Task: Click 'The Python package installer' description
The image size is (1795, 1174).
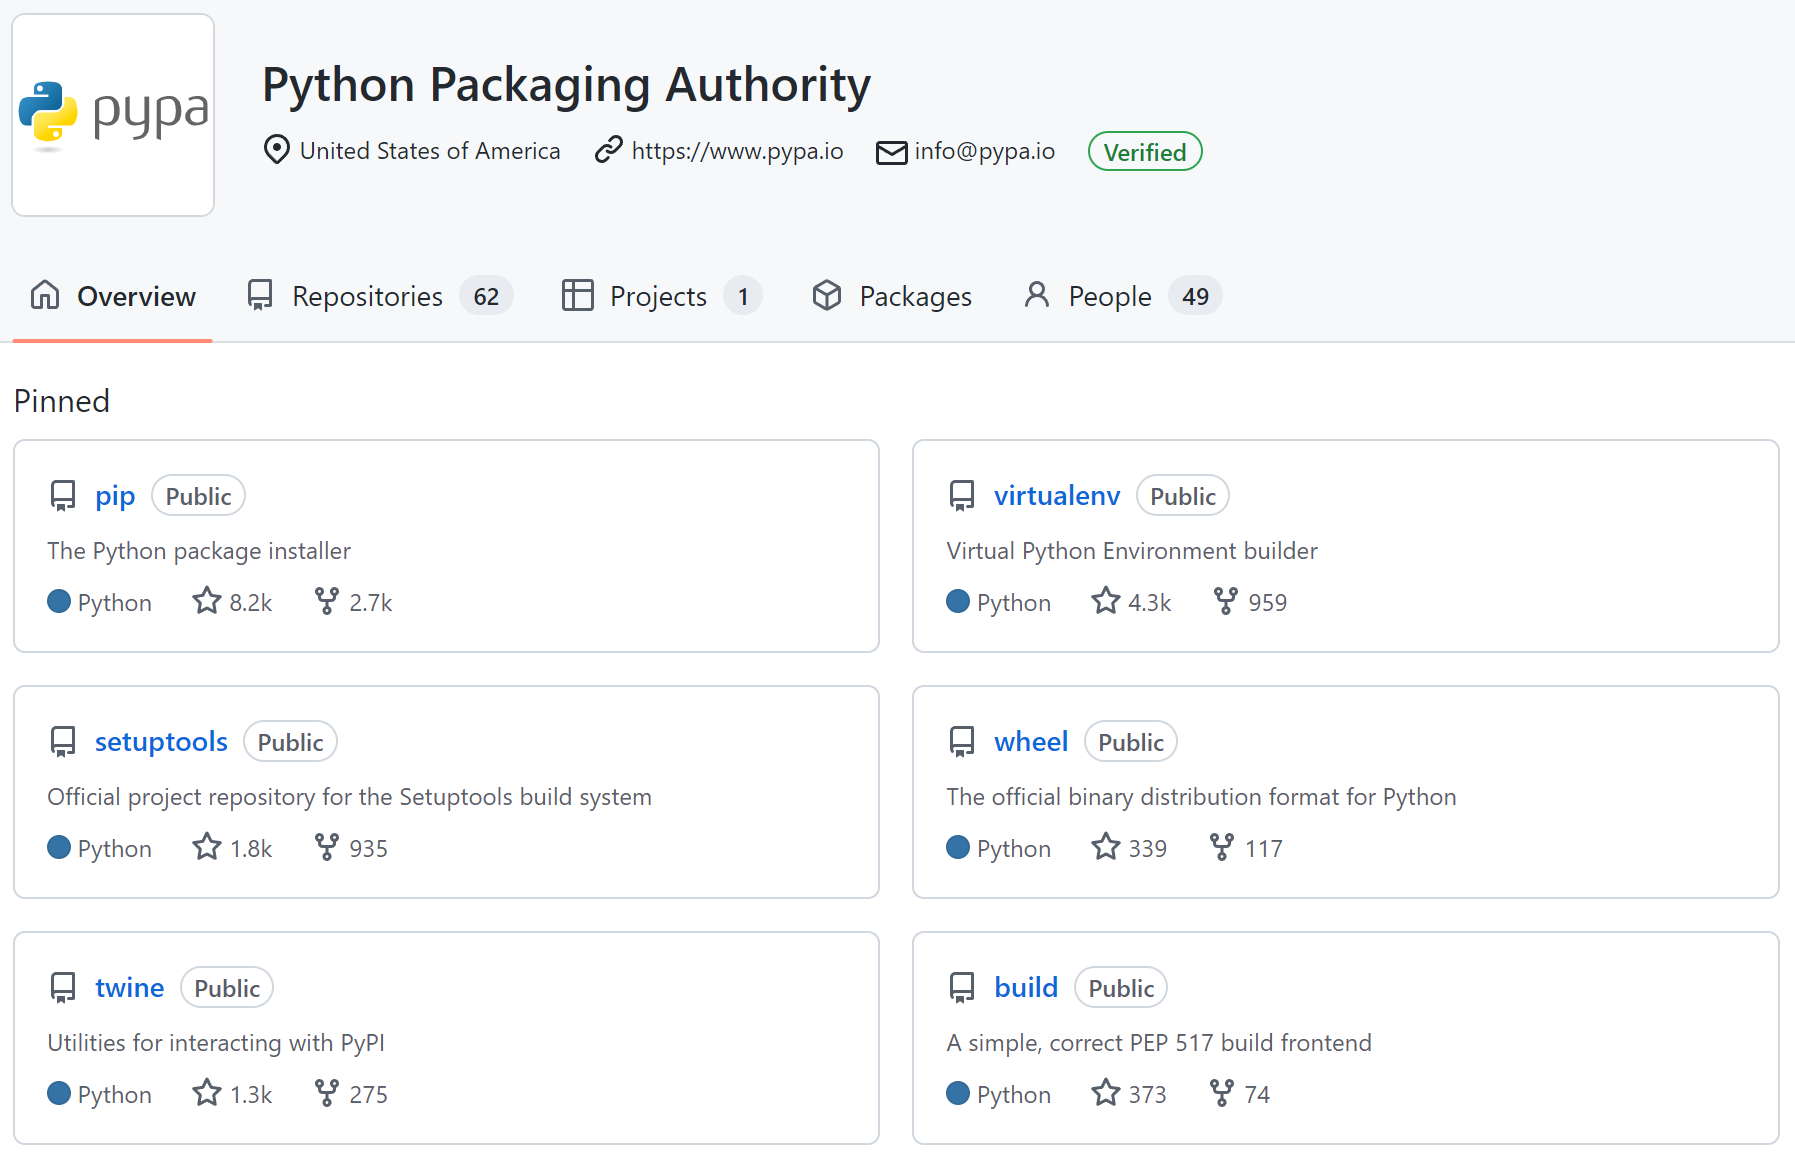Action: pos(199,551)
